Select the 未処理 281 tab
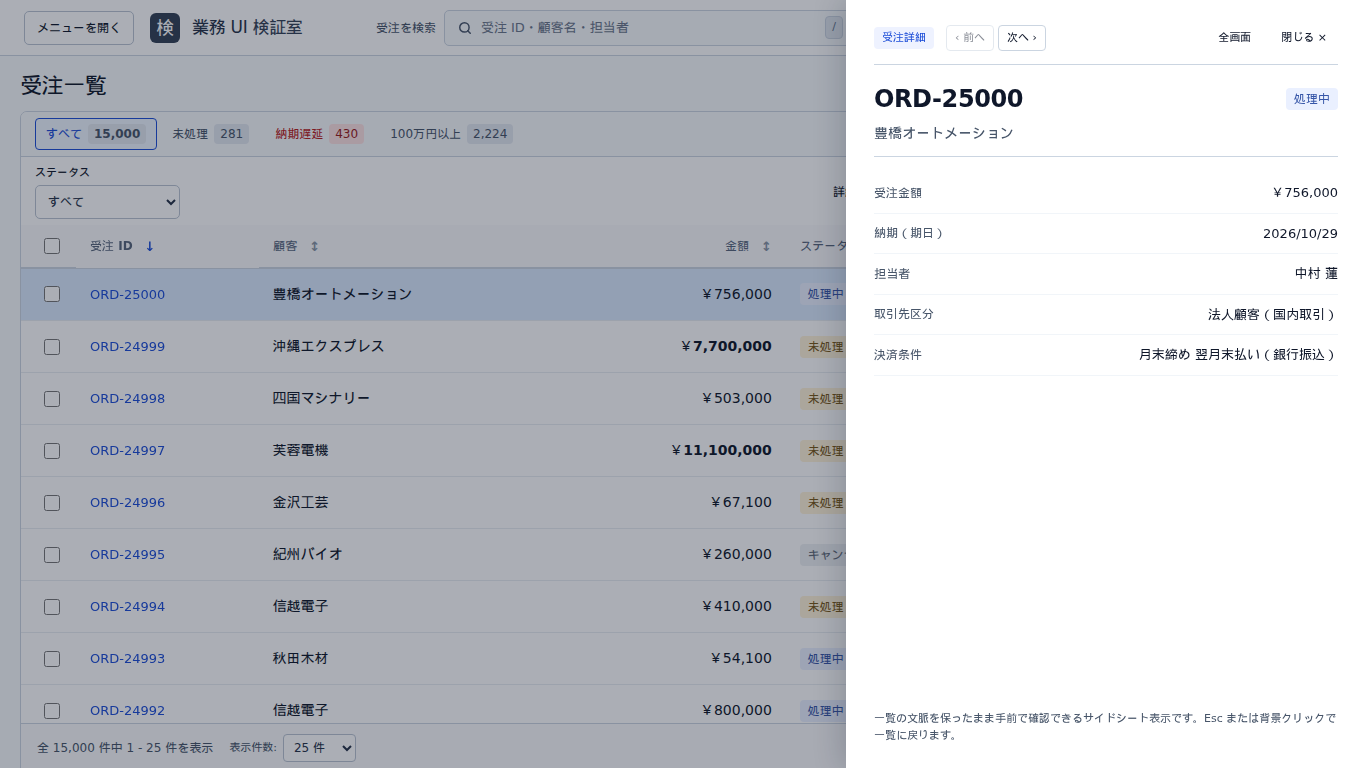Viewport: 1366px width, 768px height. pyautogui.click(x=210, y=134)
